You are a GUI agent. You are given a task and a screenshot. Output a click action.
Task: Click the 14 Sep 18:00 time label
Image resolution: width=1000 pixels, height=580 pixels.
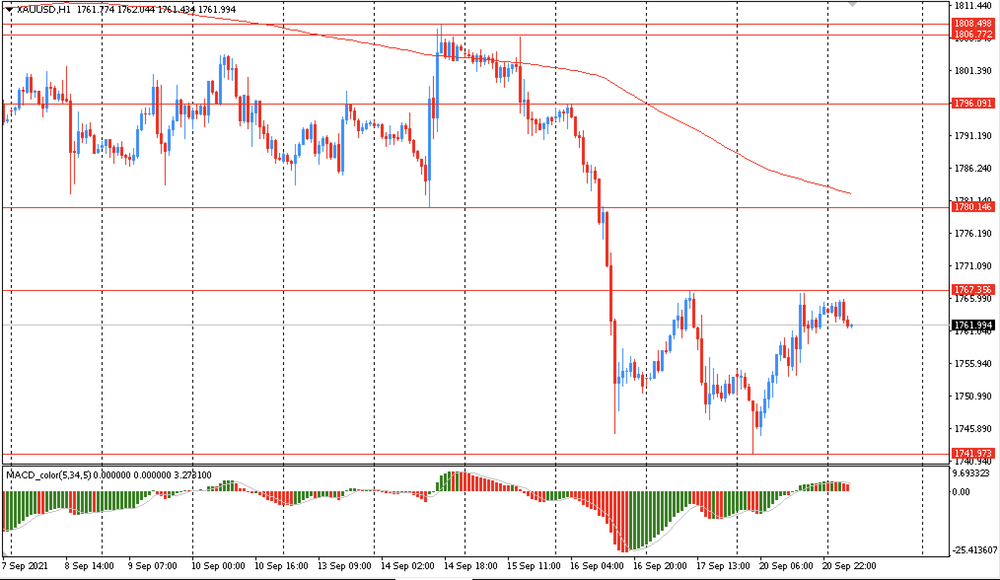[471, 566]
